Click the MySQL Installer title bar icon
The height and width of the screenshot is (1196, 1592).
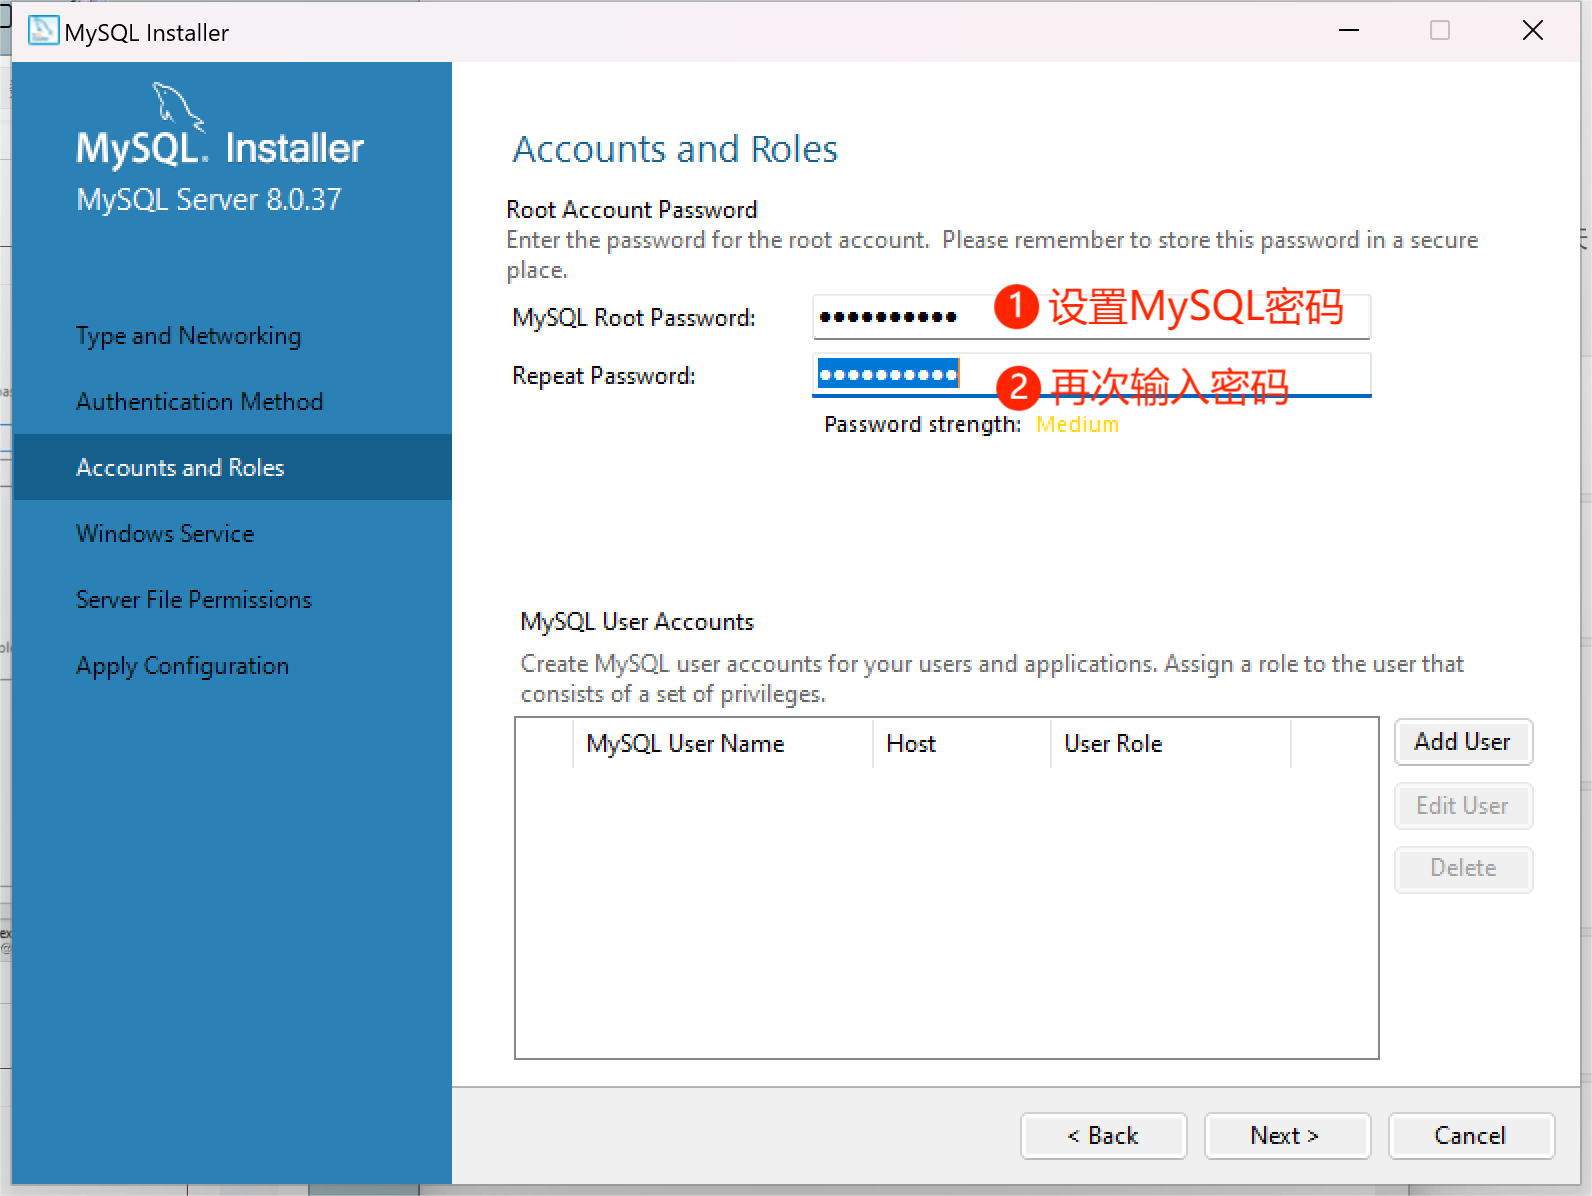pos(43,31)
